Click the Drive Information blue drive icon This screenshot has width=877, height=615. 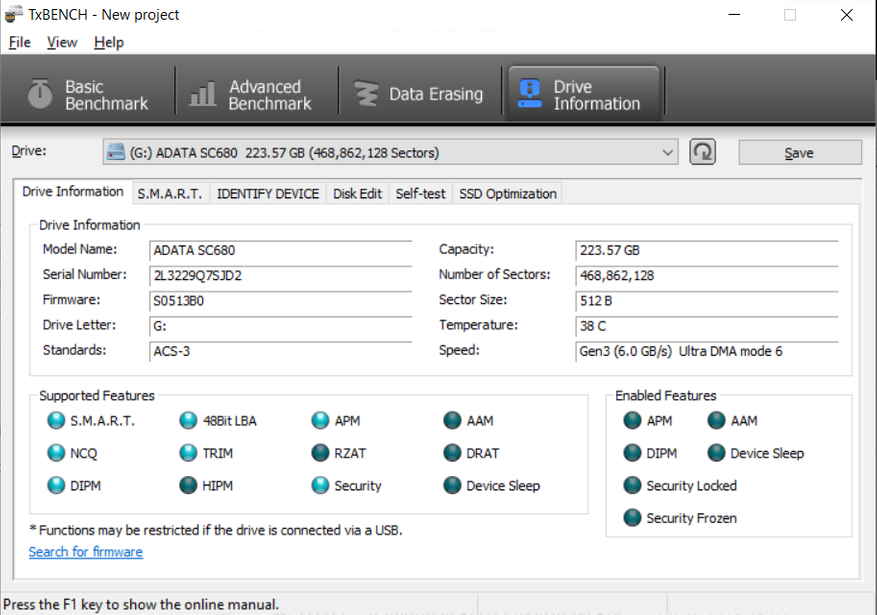click(530, 93)
